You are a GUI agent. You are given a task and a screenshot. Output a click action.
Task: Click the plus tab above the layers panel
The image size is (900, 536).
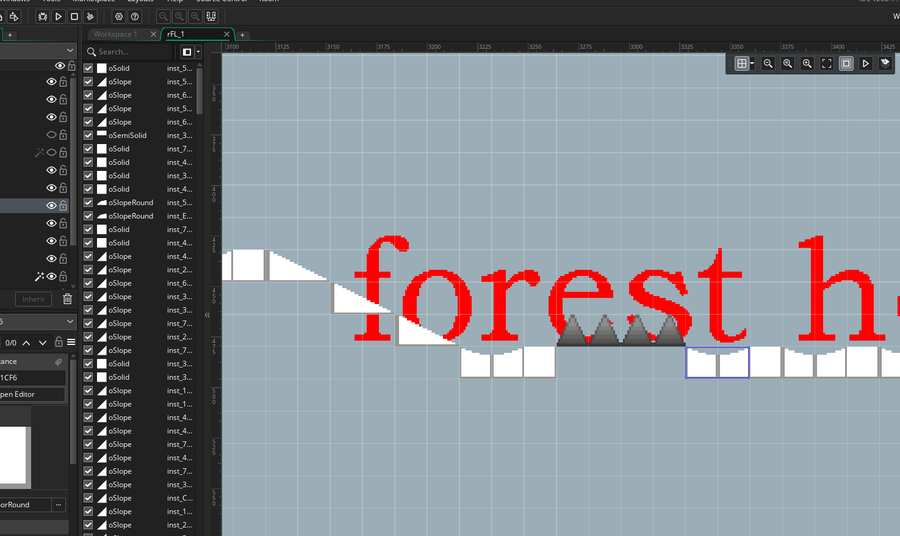[10, 35]
